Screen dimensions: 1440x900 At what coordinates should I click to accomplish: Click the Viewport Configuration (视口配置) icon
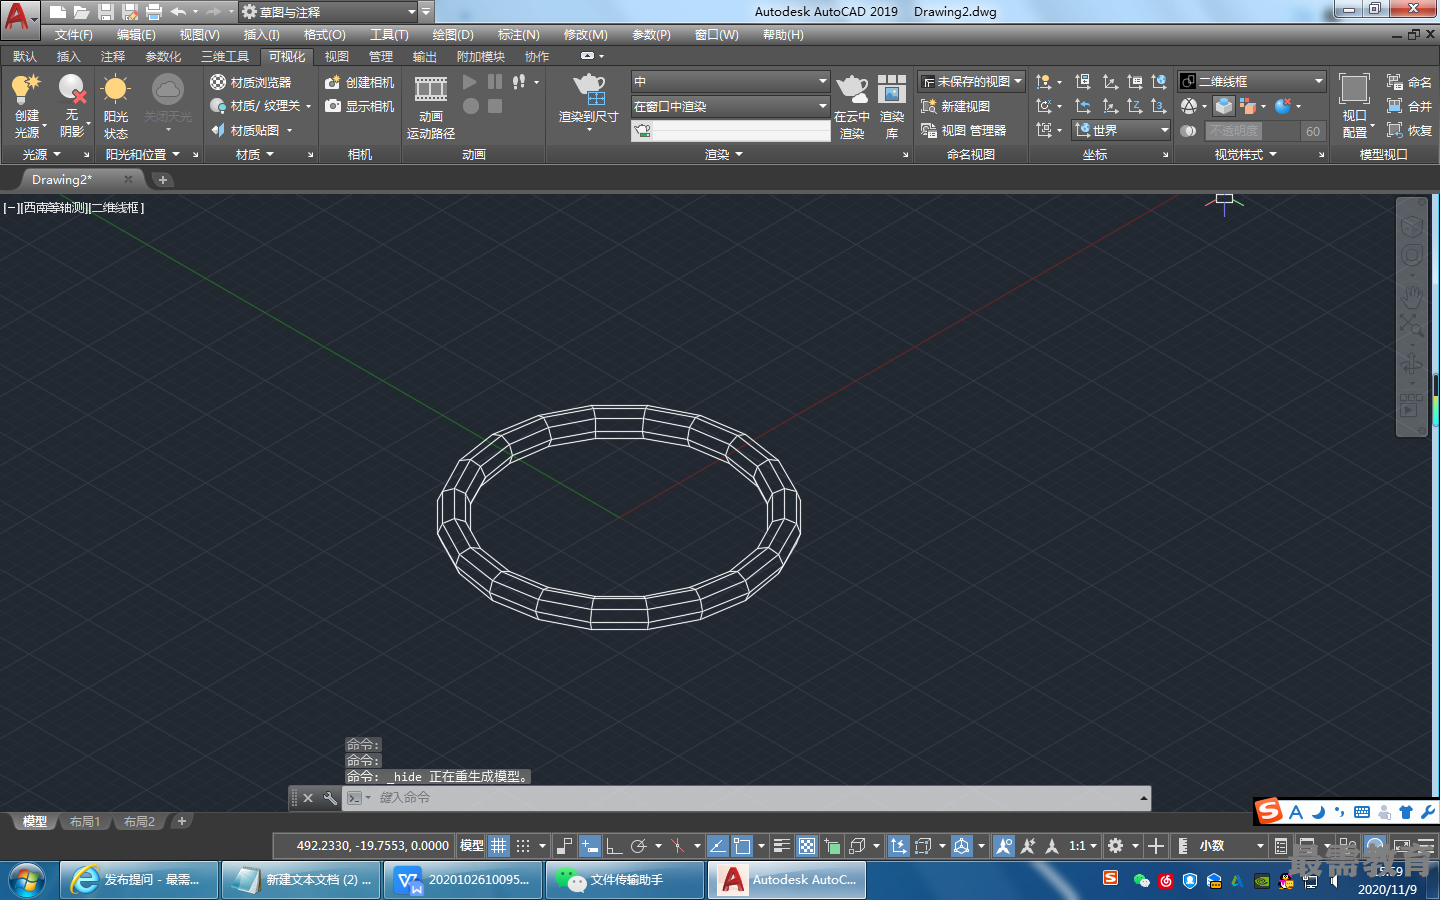click(x=1354, y=89)
